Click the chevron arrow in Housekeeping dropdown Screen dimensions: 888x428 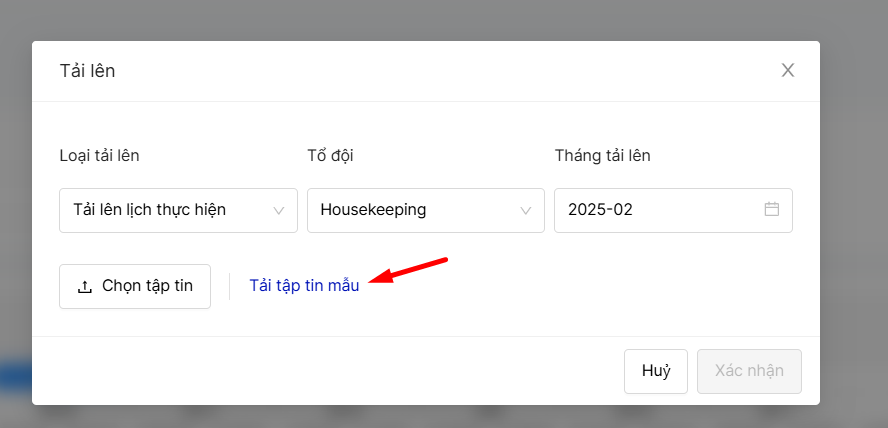[x=526, y=211]
